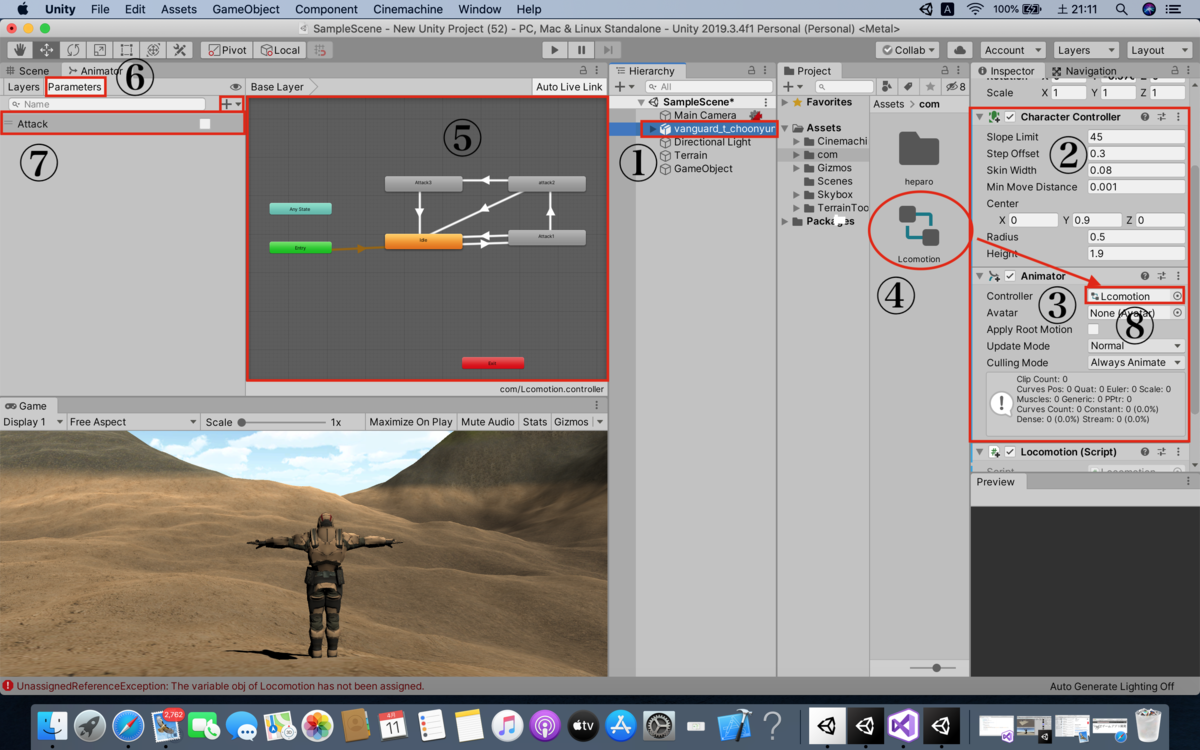Screen dimensions: 1200x750
Task: Open Animator component more options menu
Action: 1178,276
